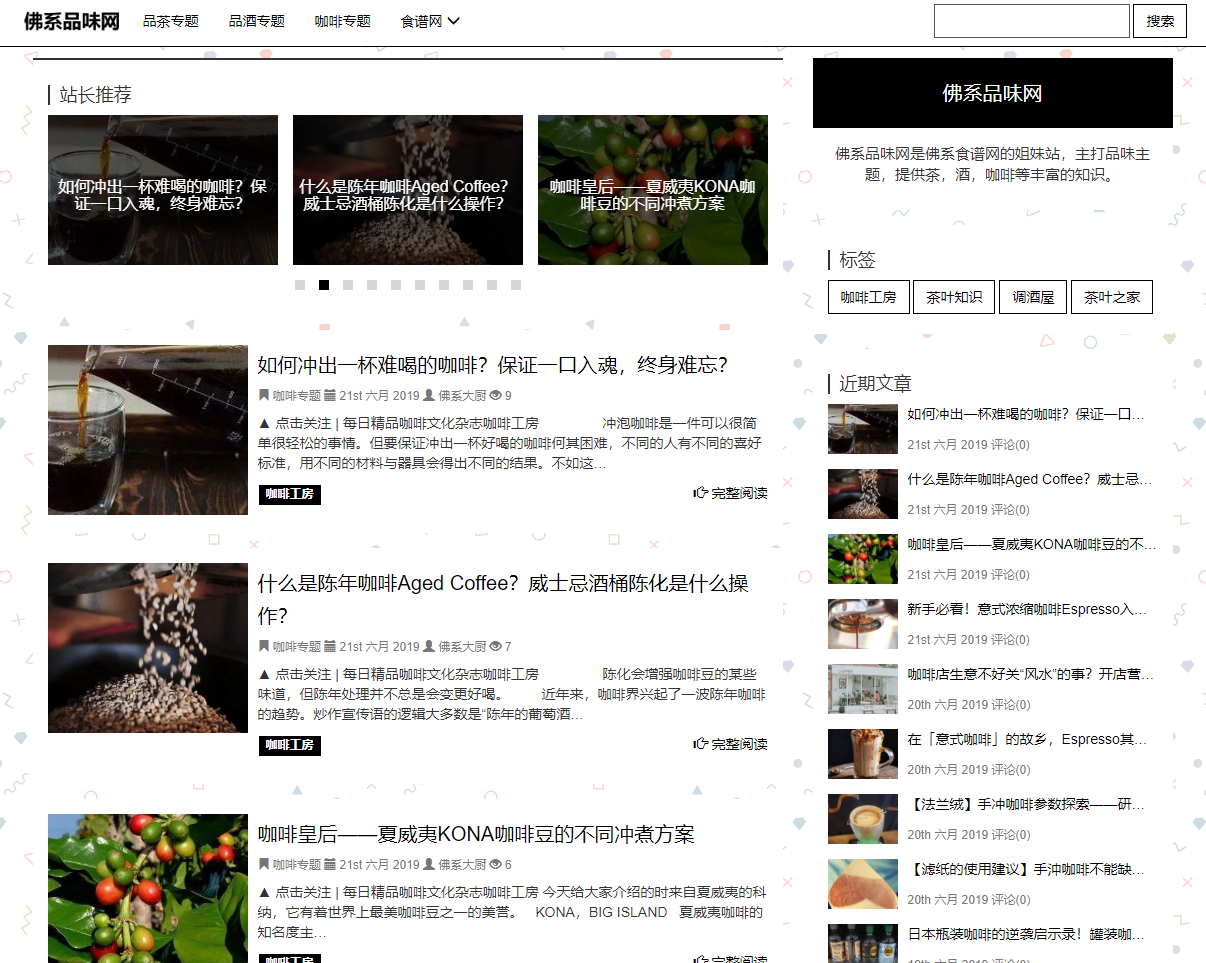1206x963 pixels.
Task: Open recent article 【滤纸的使用建议】手冲咖啡
Action: click(x=1026, y=869)
